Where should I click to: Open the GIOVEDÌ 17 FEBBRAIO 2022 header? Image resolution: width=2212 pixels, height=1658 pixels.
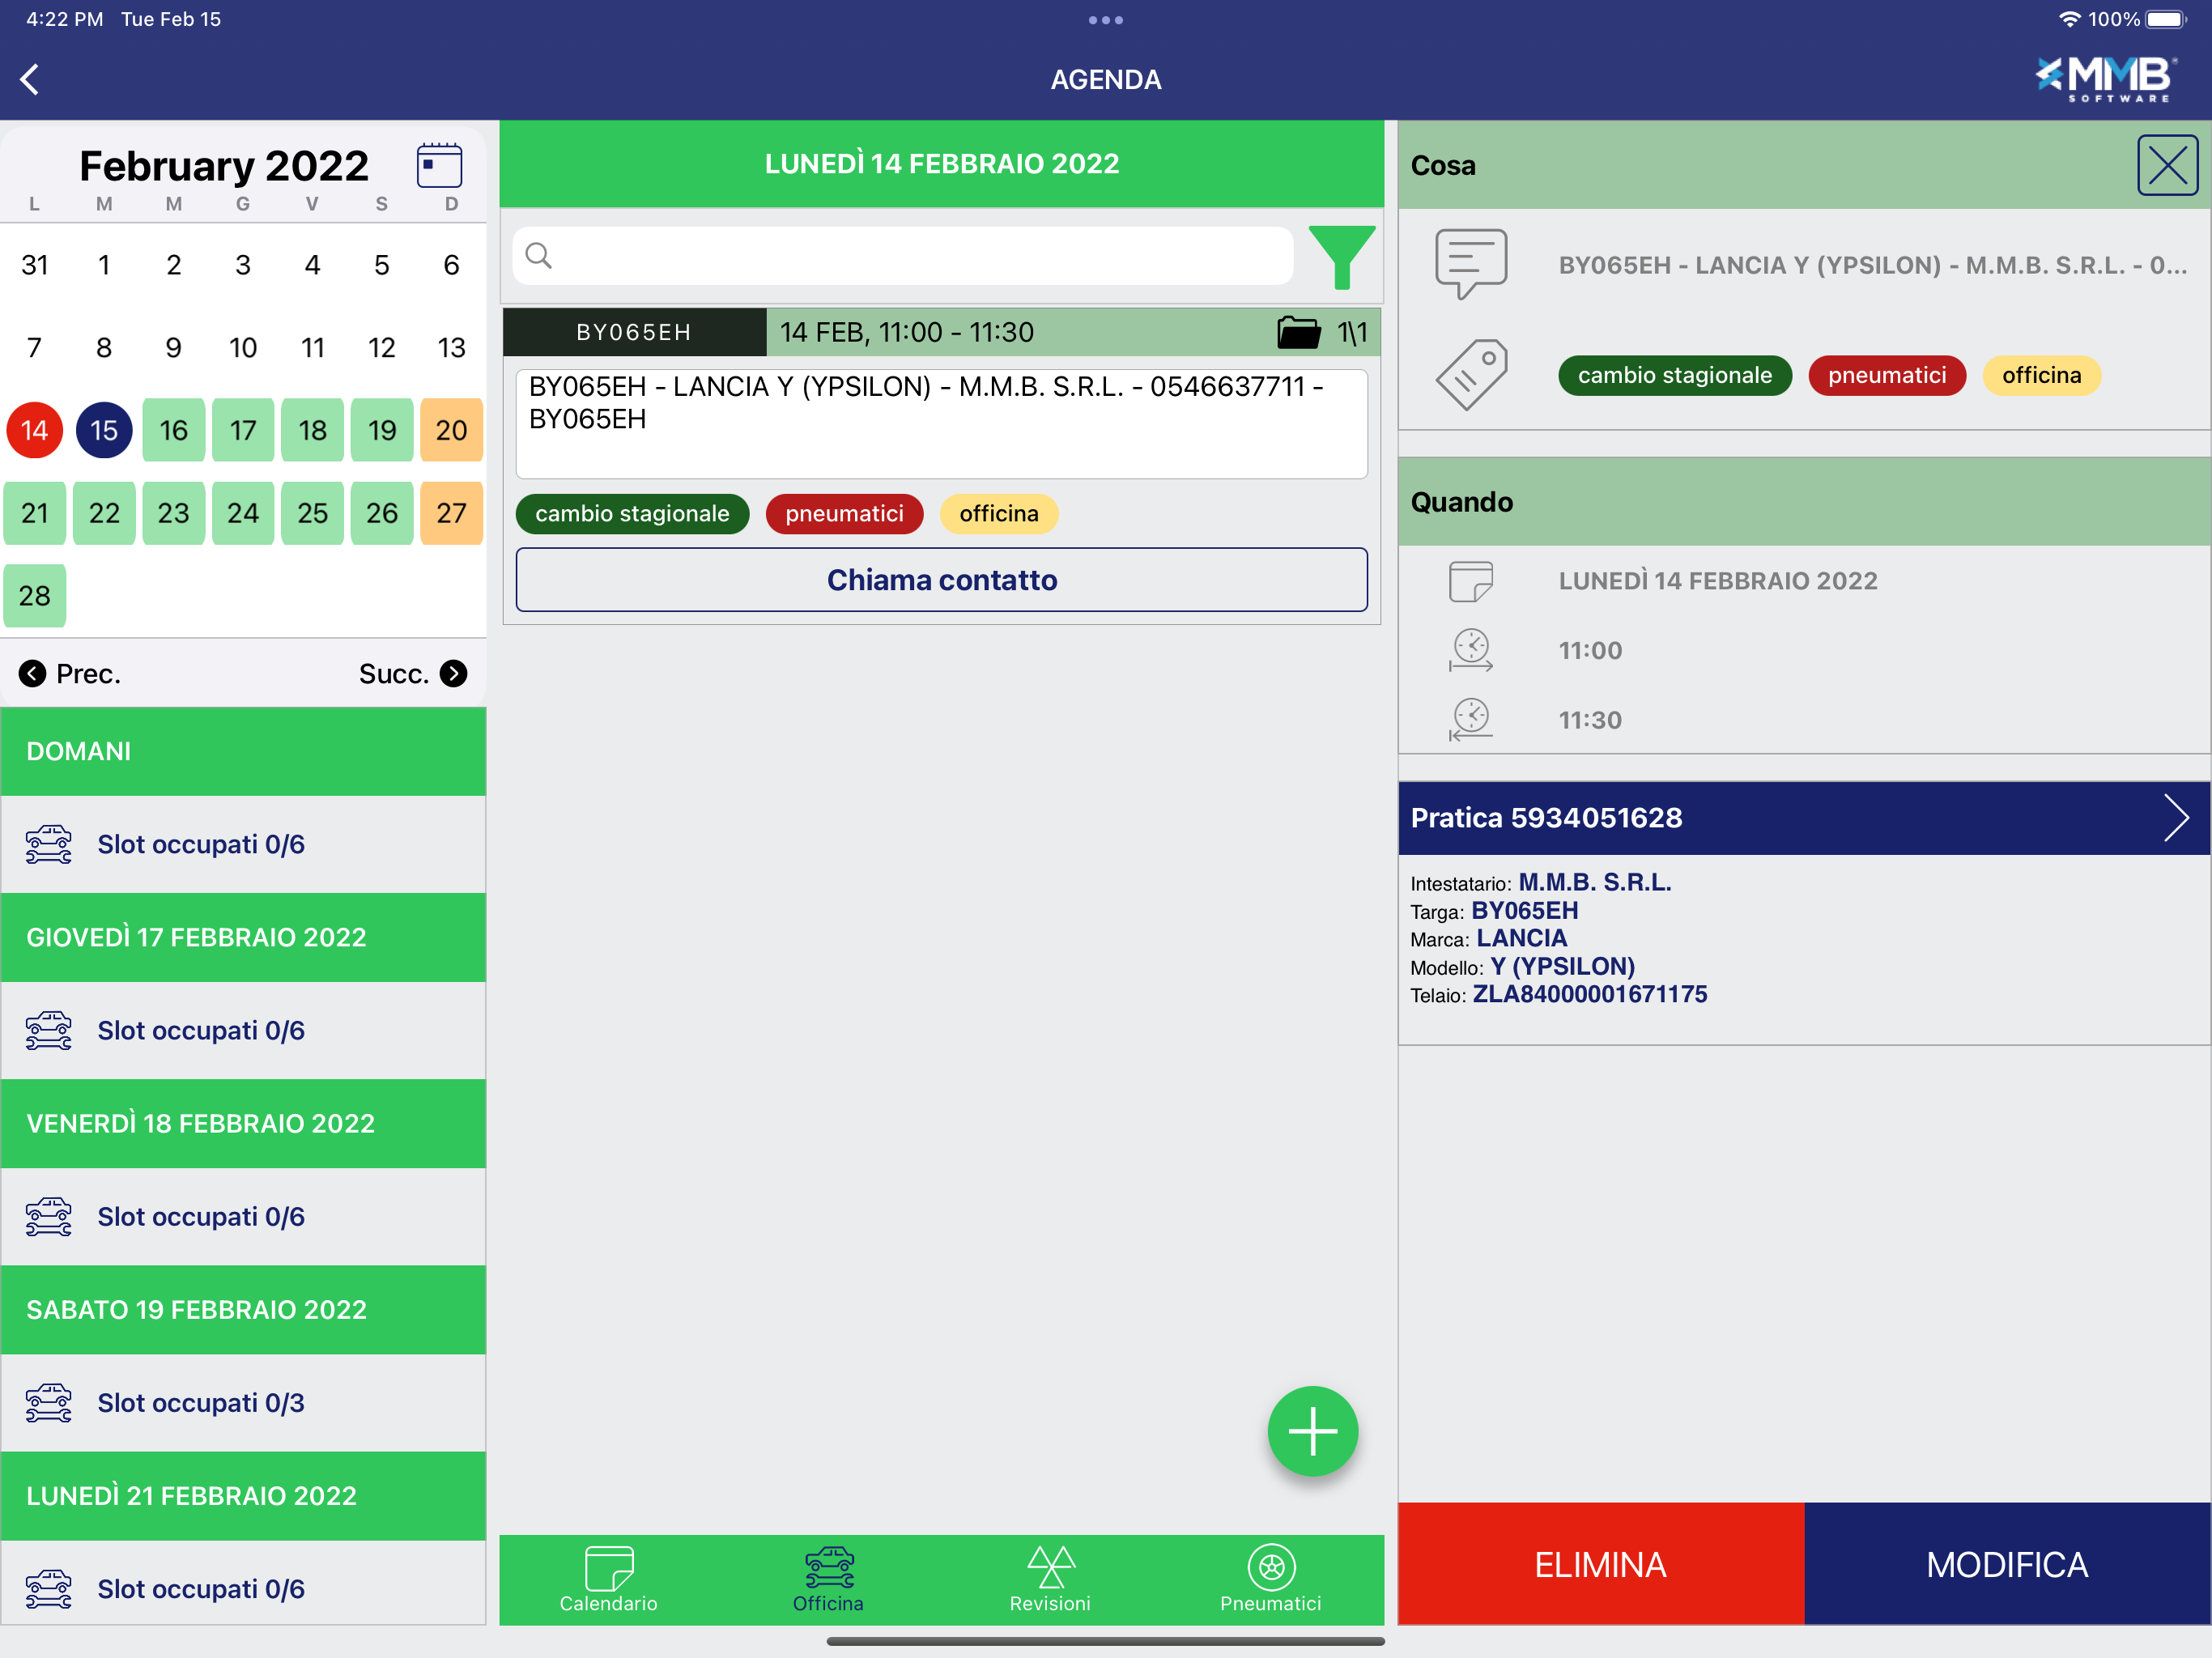click(243, 937)
